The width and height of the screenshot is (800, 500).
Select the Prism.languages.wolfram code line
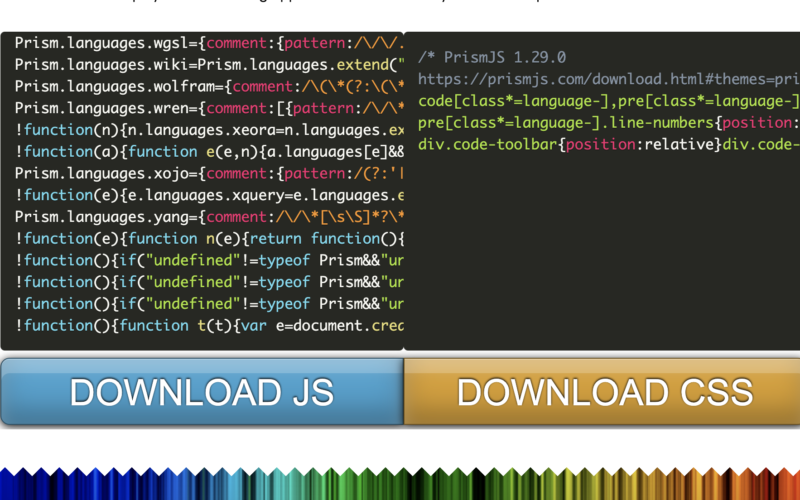click(209, 87)
